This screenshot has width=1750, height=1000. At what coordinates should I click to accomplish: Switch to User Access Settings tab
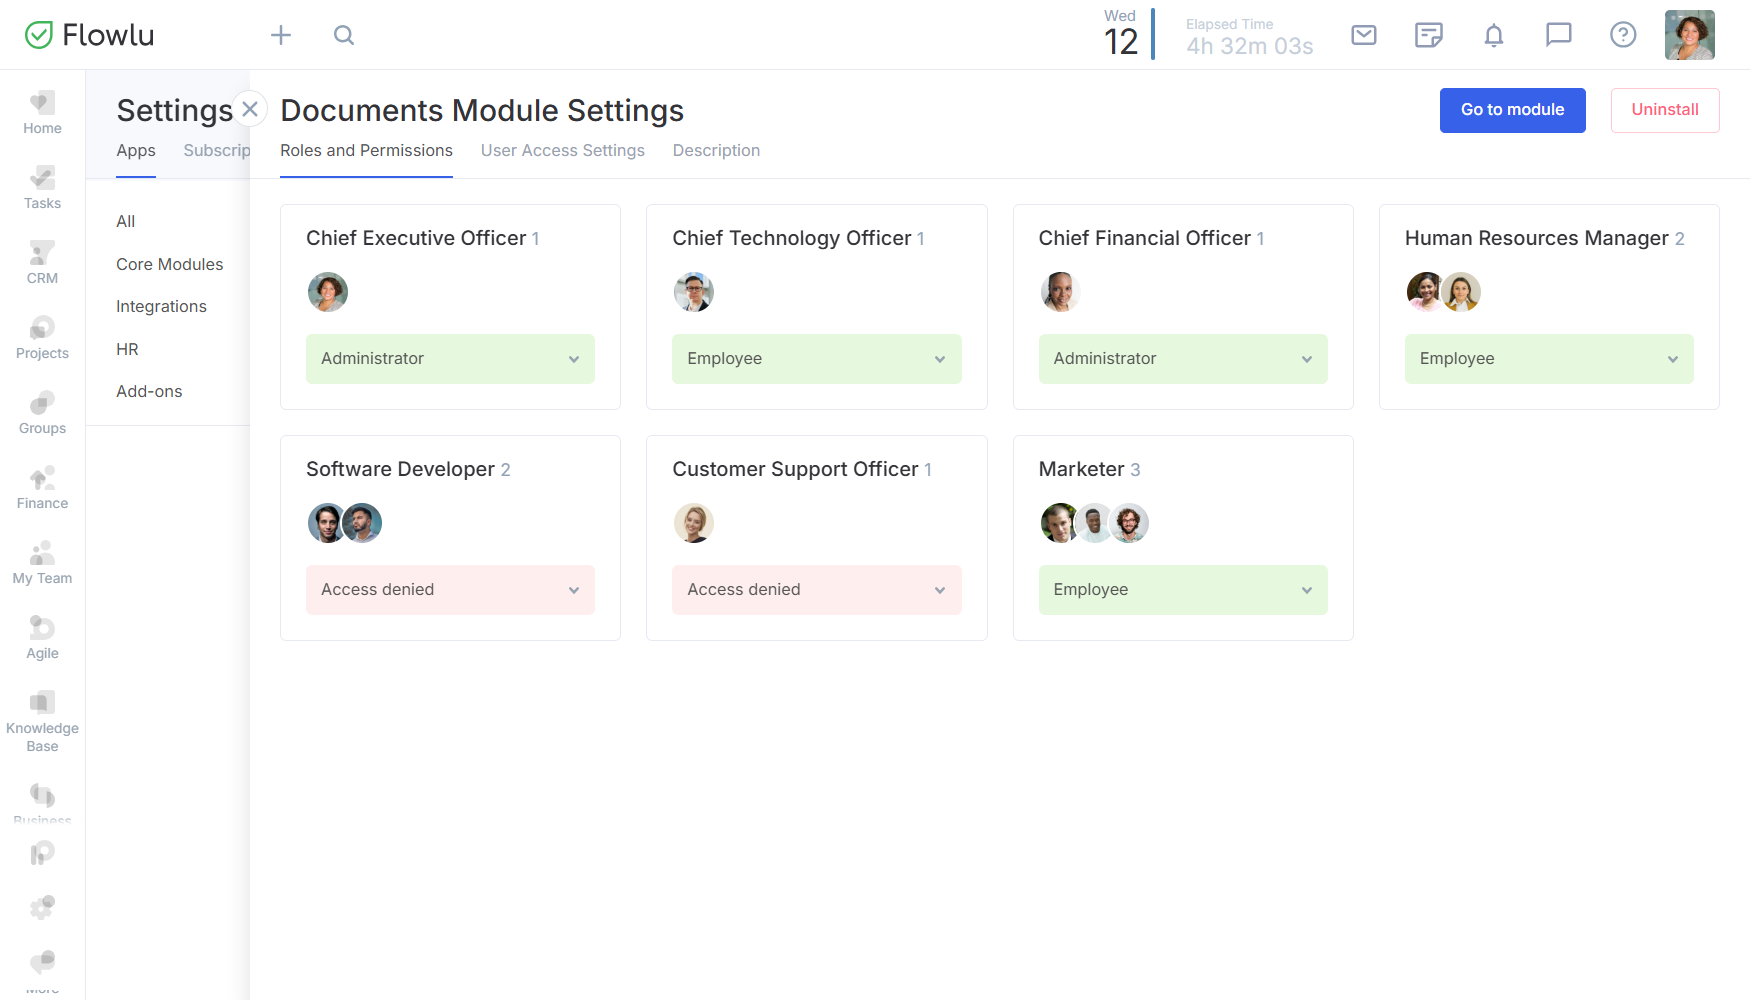(x=563, y=151)
